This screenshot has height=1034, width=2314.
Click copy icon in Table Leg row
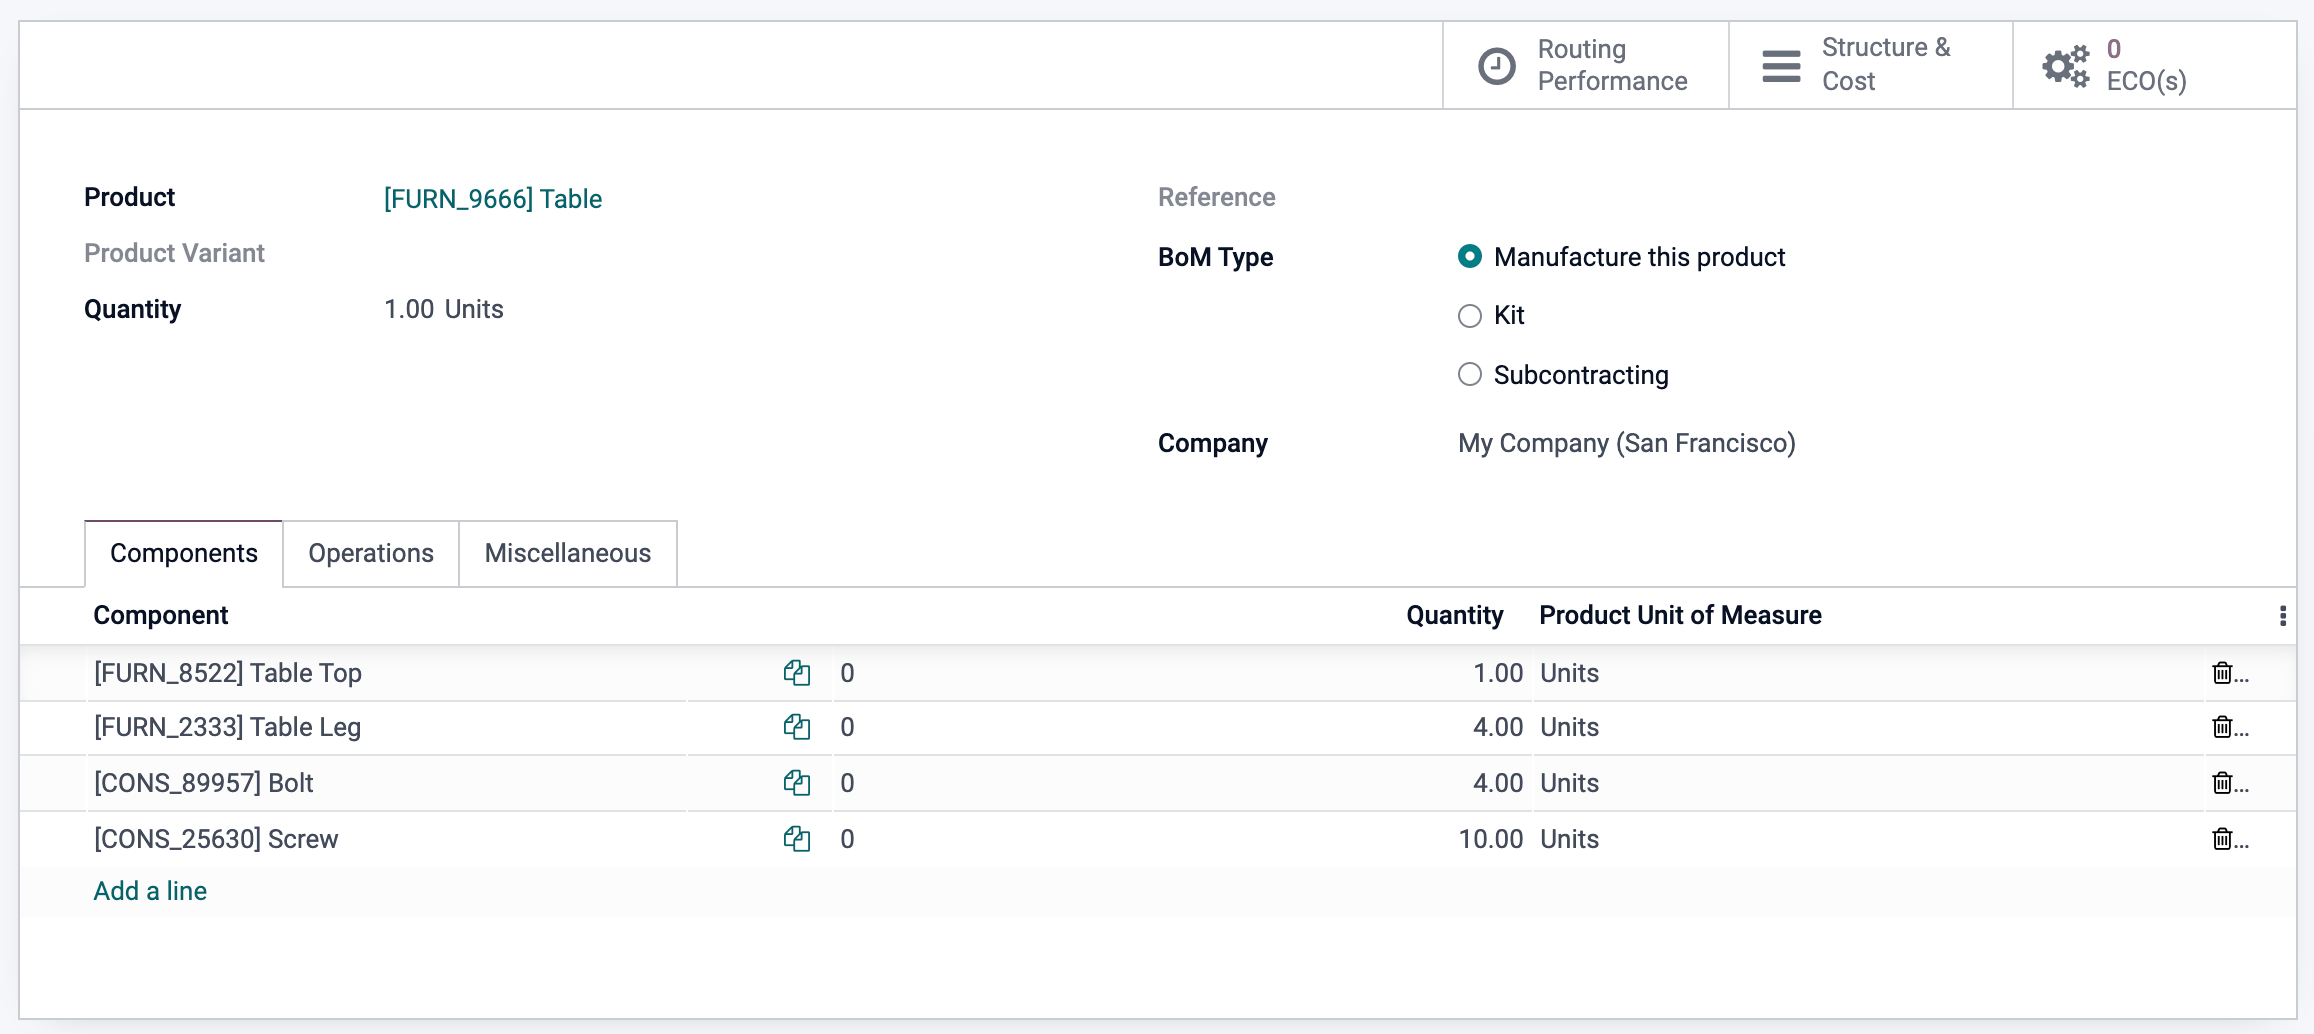click(x=797, y=727)
